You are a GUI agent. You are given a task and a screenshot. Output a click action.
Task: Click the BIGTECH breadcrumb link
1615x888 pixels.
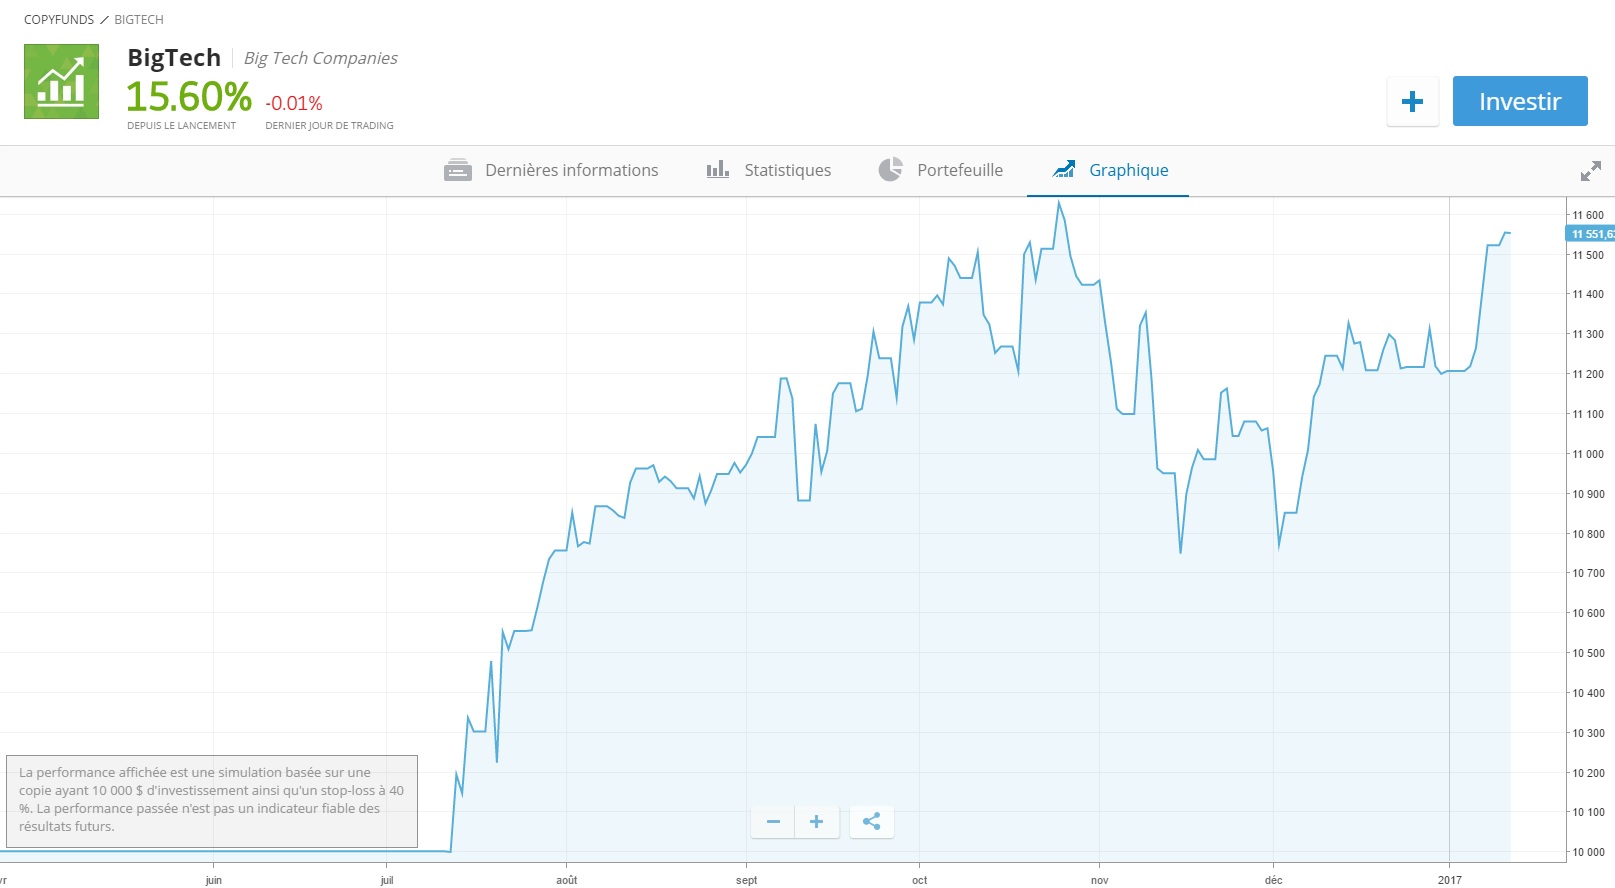coord(139,20)
